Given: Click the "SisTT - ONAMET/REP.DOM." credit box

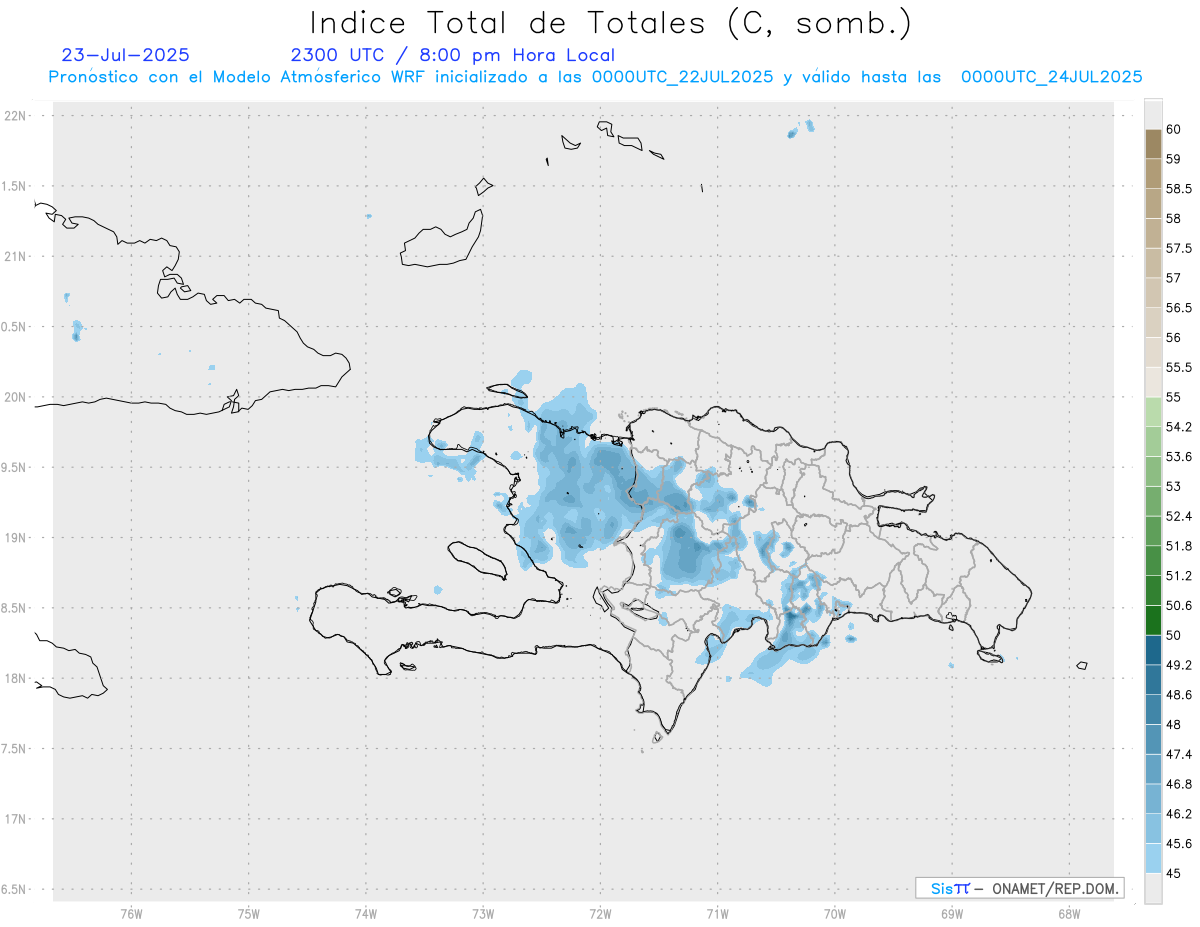Looking at the screenshot, I should pos(1019,888).
